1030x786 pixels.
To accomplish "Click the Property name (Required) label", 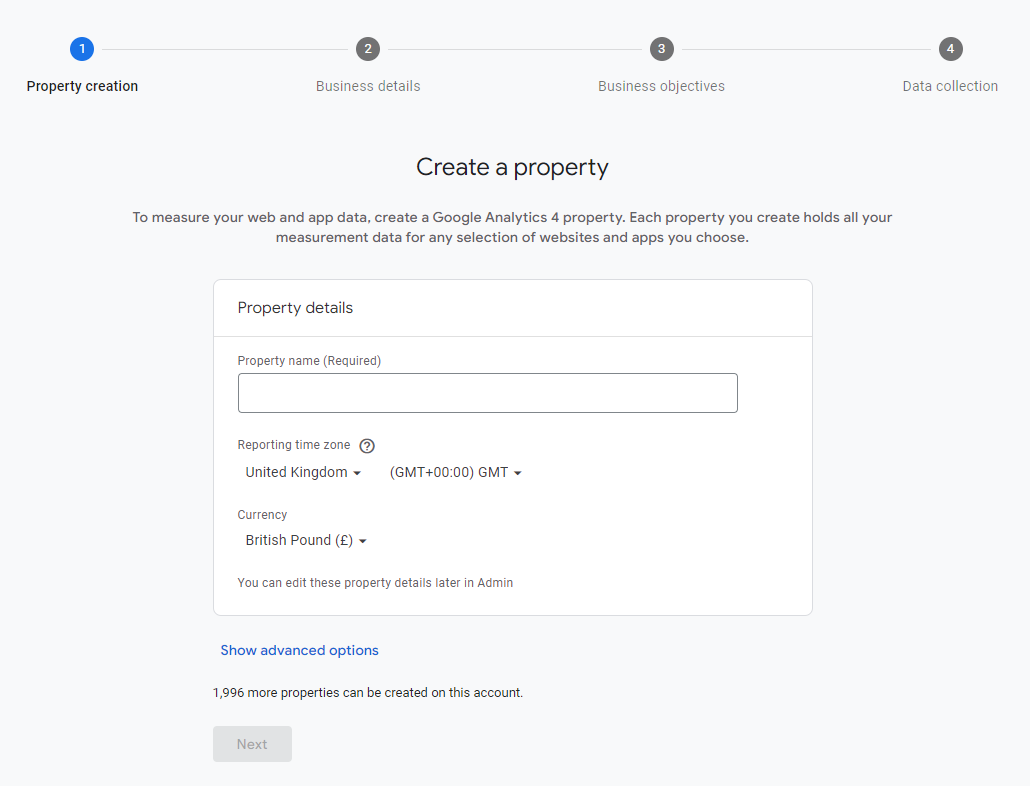I will pos(309,360).
